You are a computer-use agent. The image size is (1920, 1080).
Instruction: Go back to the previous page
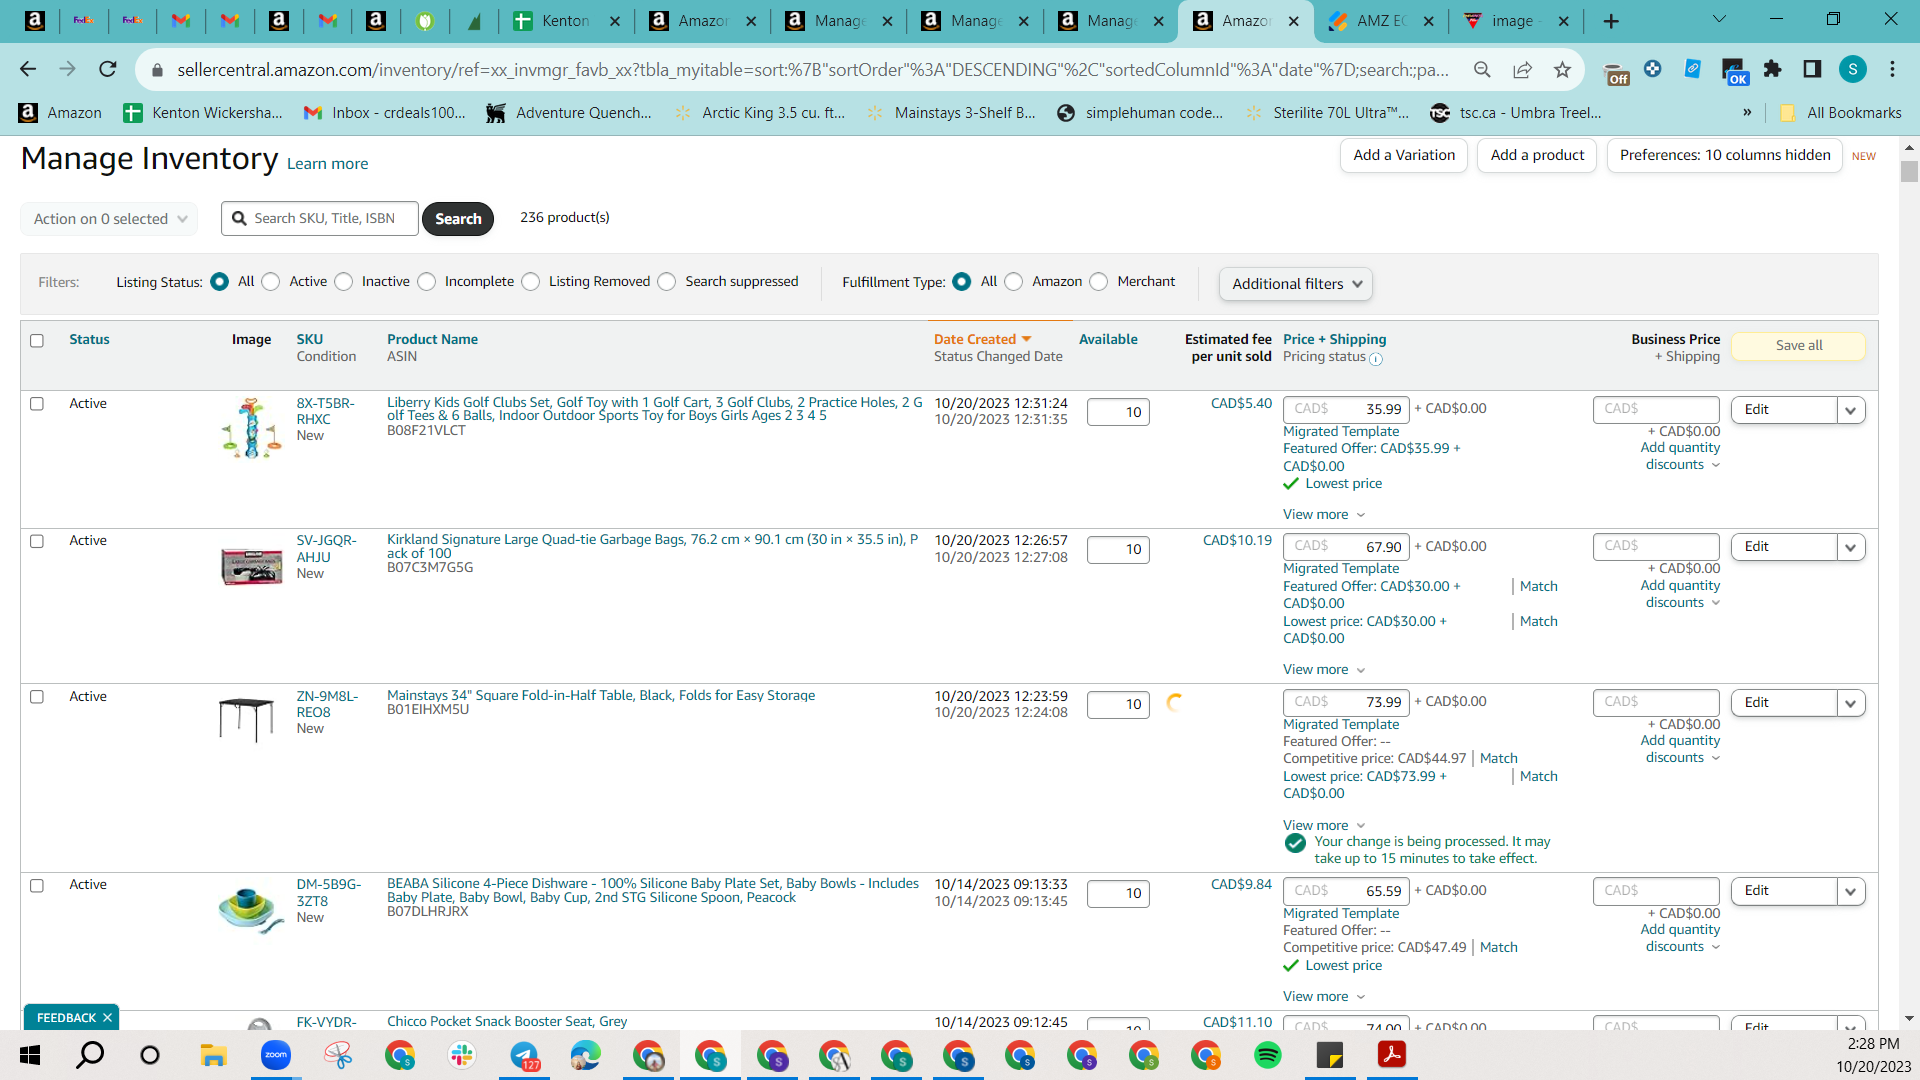pos(28,69)
